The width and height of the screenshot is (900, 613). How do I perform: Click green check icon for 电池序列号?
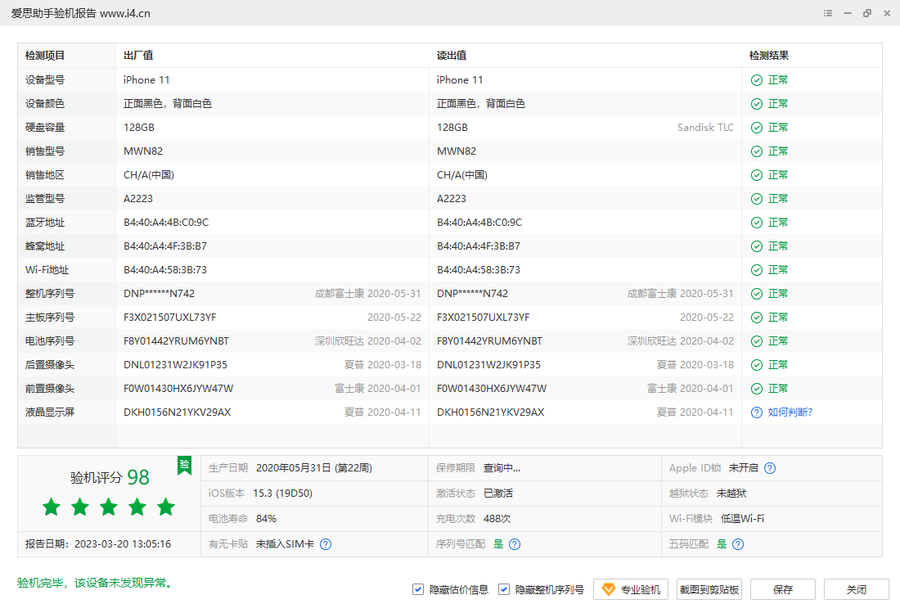click(x=757, y=342)
